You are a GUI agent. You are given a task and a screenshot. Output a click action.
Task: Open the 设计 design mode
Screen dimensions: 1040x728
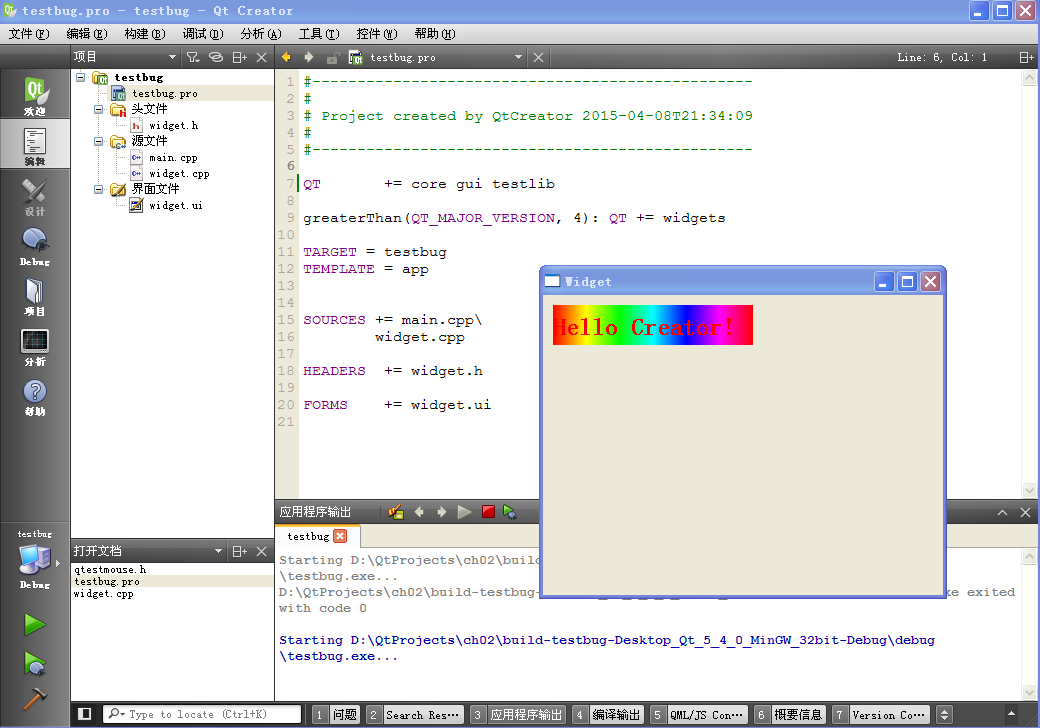[34, 196]
